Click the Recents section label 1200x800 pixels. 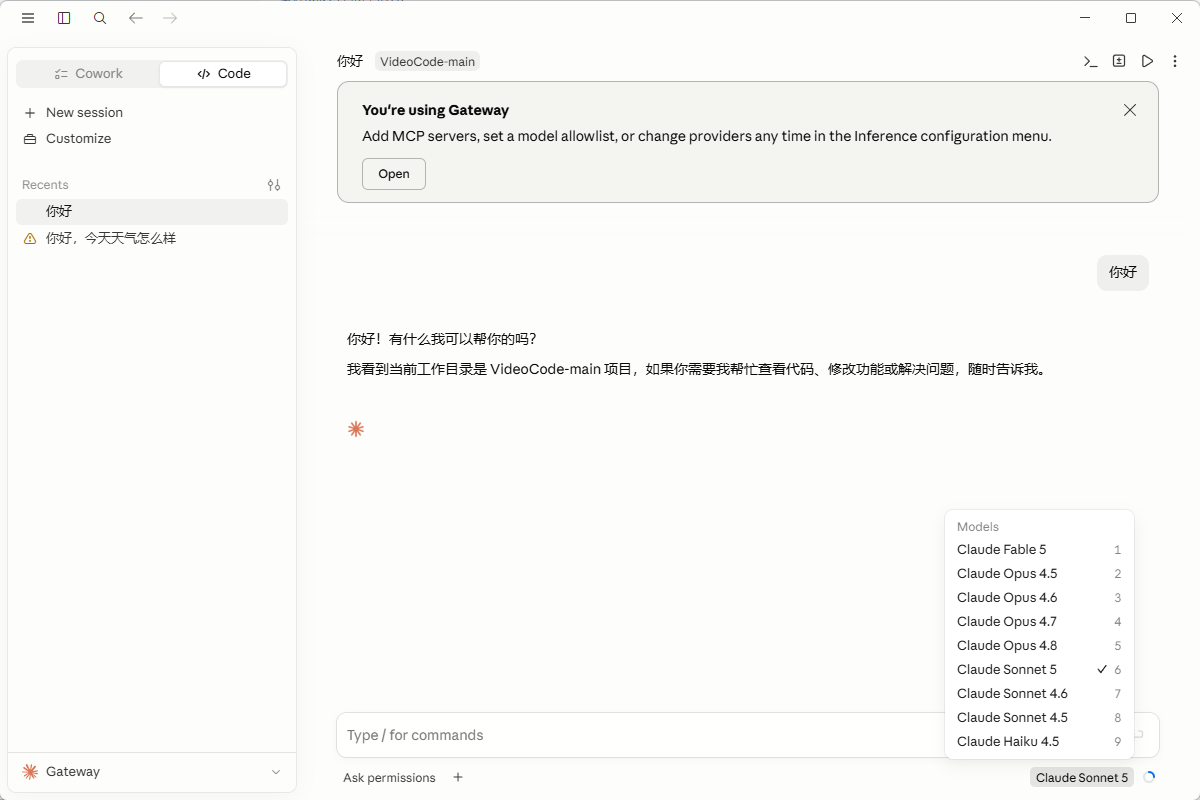45,185
